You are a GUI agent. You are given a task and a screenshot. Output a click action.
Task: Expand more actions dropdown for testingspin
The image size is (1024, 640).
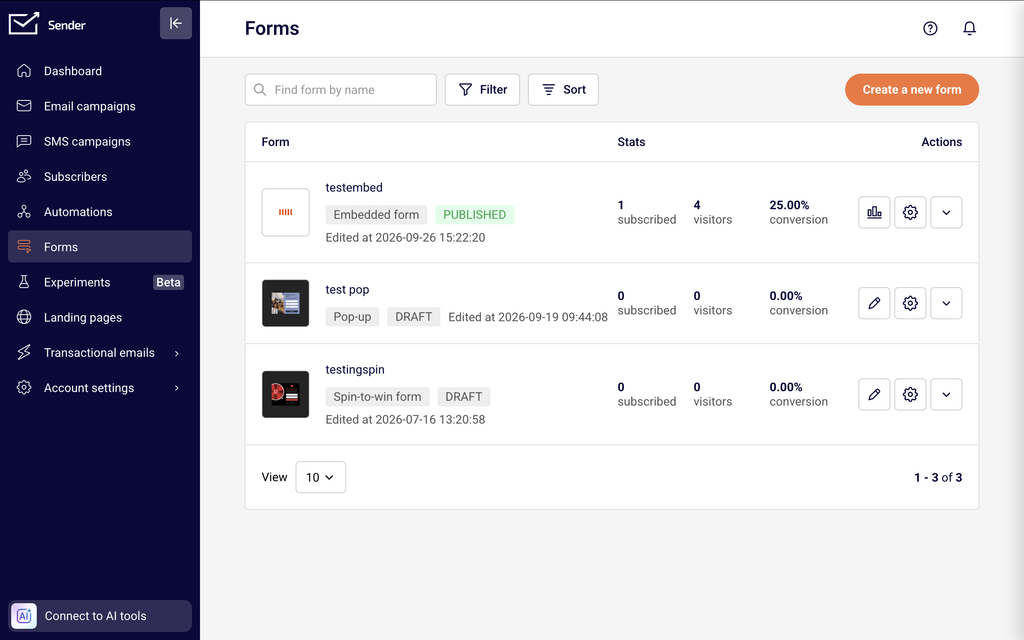coord(946,394)
